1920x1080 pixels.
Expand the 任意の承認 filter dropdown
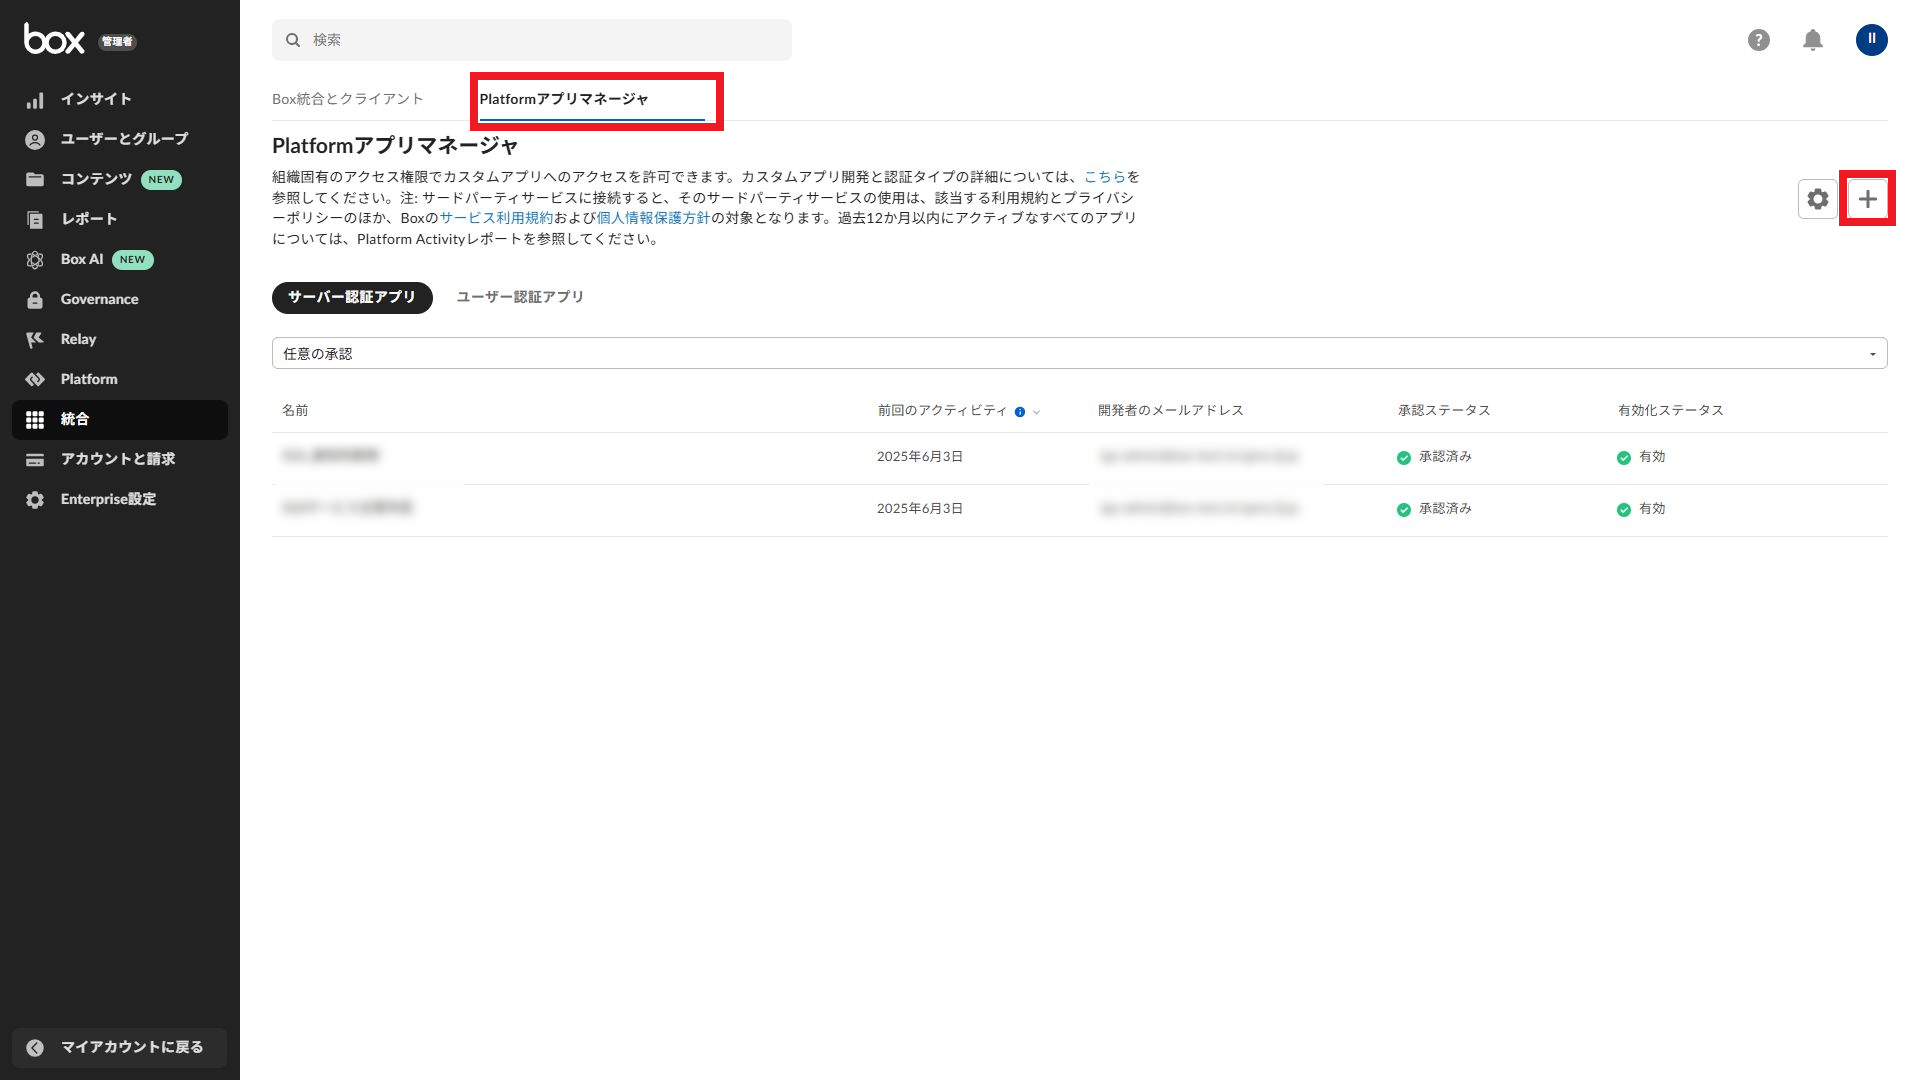[1079, 353]
